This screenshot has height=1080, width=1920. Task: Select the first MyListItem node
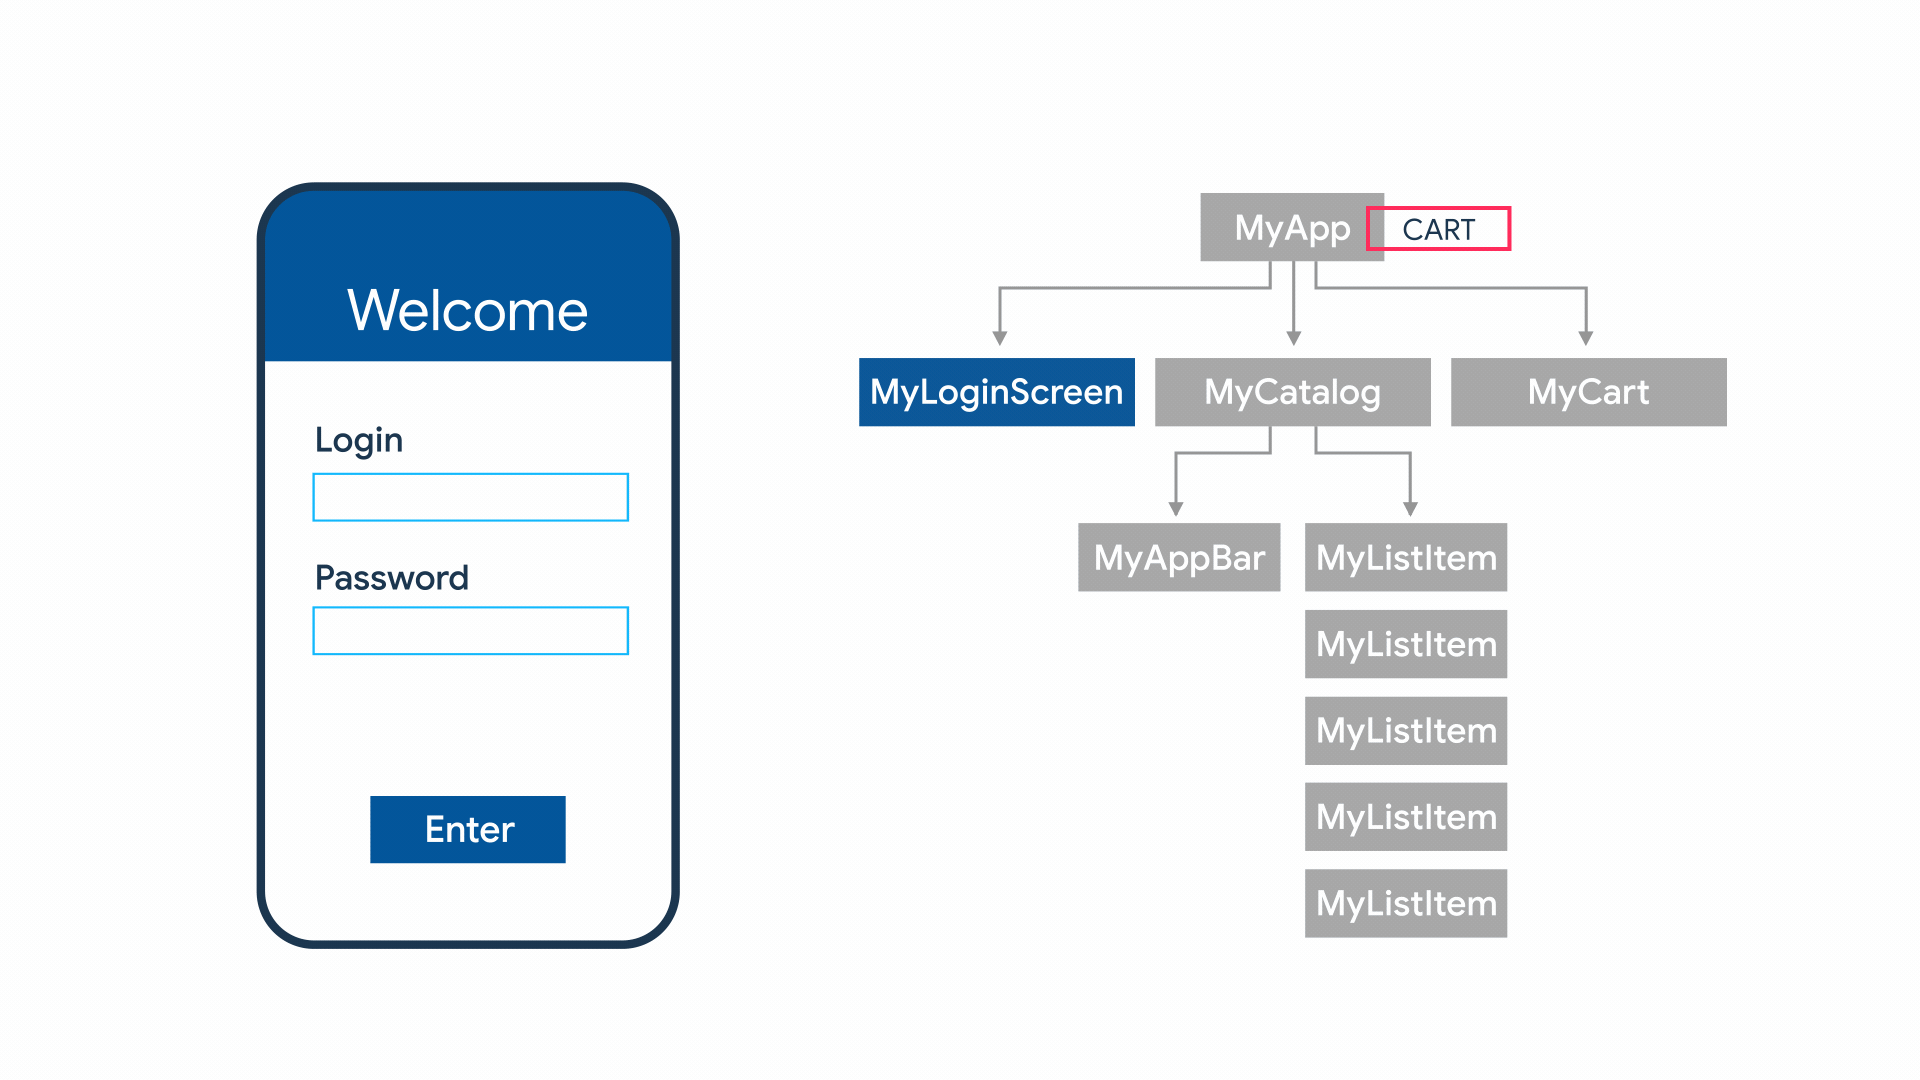tap(1406, 558)
